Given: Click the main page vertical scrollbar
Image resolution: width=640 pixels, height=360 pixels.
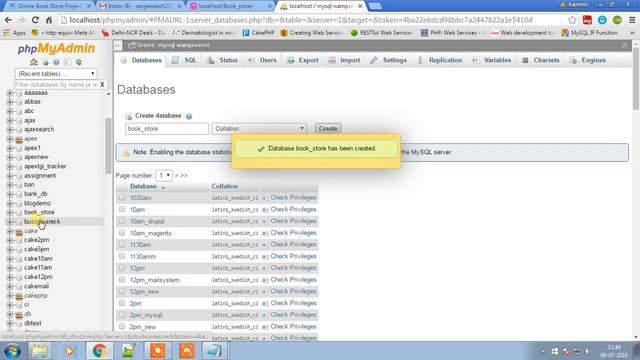Looking at the screenshot, I should [x=636, y=78].
